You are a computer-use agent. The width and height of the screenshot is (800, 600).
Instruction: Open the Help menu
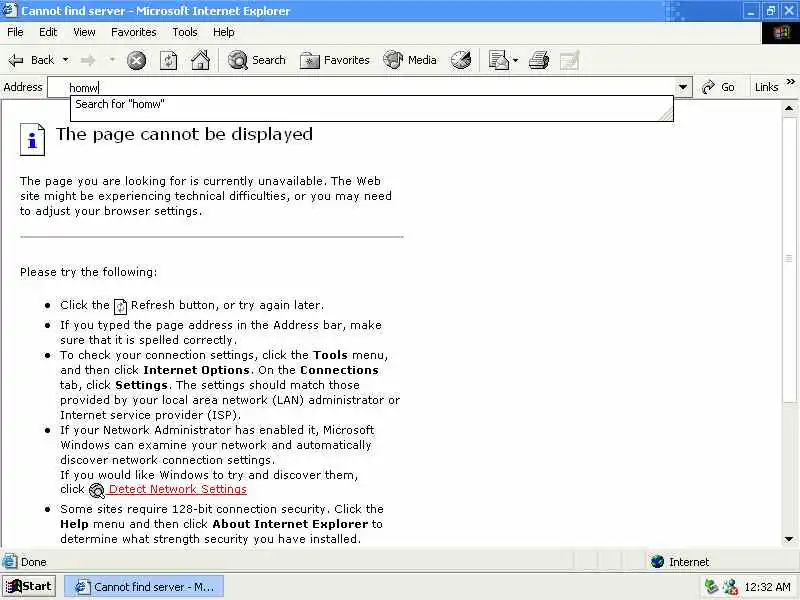pos(223,32)
